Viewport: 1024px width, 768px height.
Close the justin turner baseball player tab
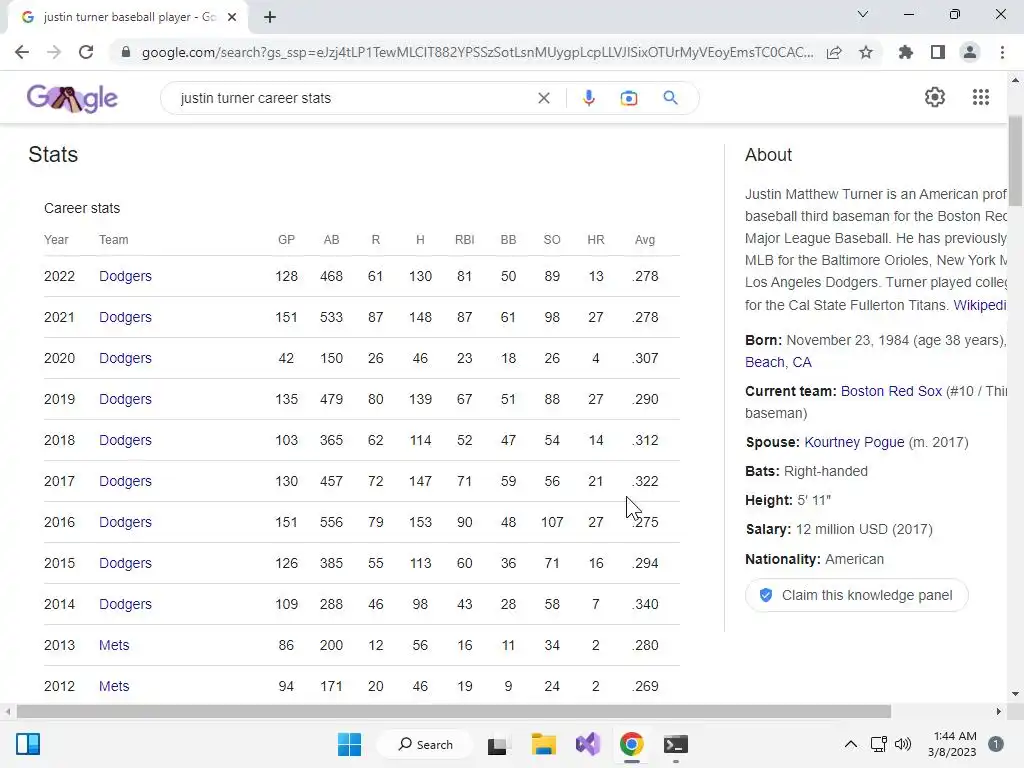232,17
